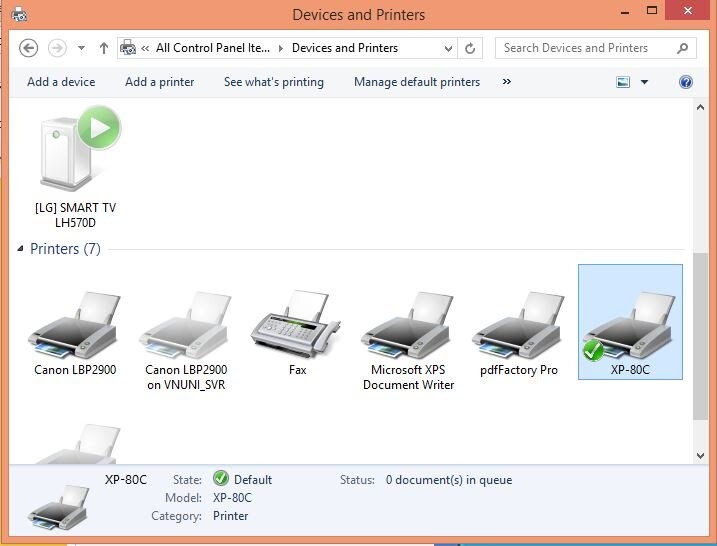Collapse the Printers (7) group

point(20,248)
